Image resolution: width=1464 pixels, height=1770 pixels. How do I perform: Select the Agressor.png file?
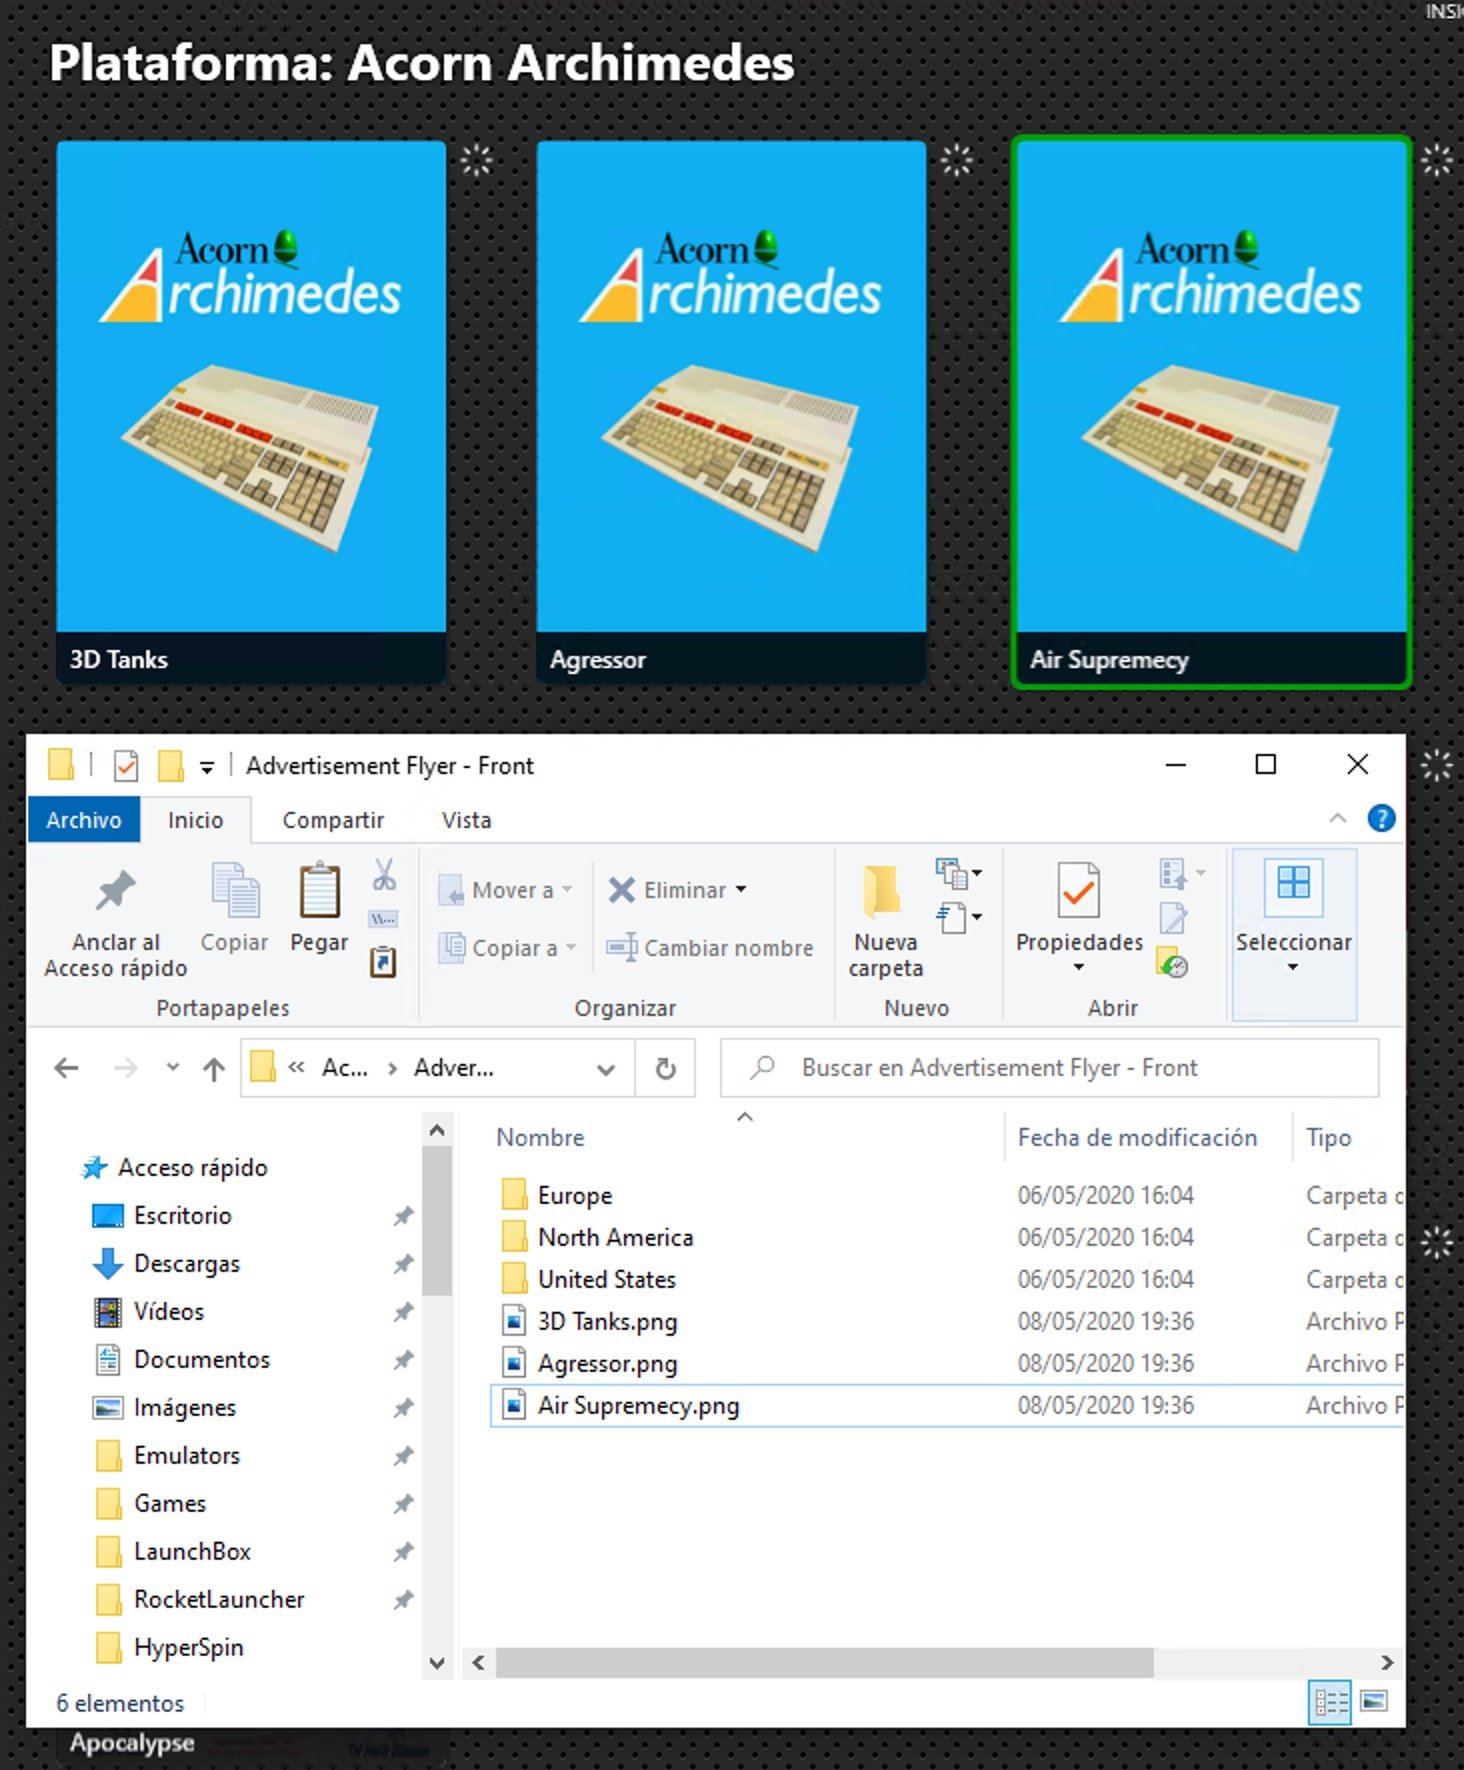607,1363
